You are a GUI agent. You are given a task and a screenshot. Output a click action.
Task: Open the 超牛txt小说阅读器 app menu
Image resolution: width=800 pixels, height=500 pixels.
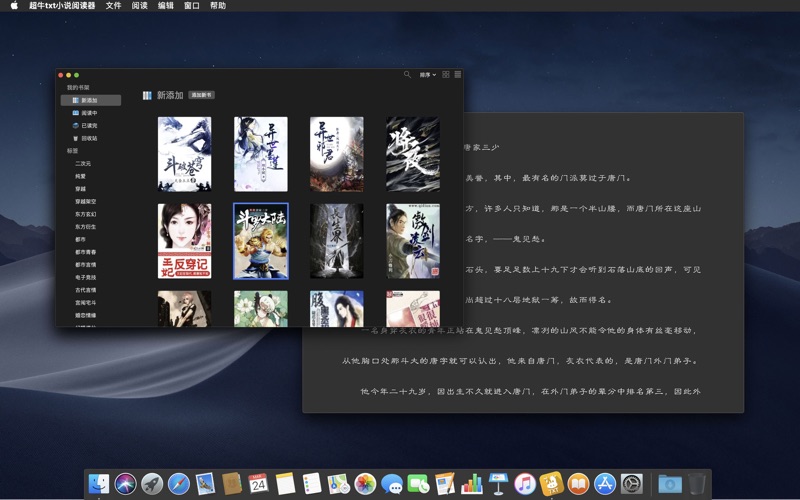pos(62,6)
